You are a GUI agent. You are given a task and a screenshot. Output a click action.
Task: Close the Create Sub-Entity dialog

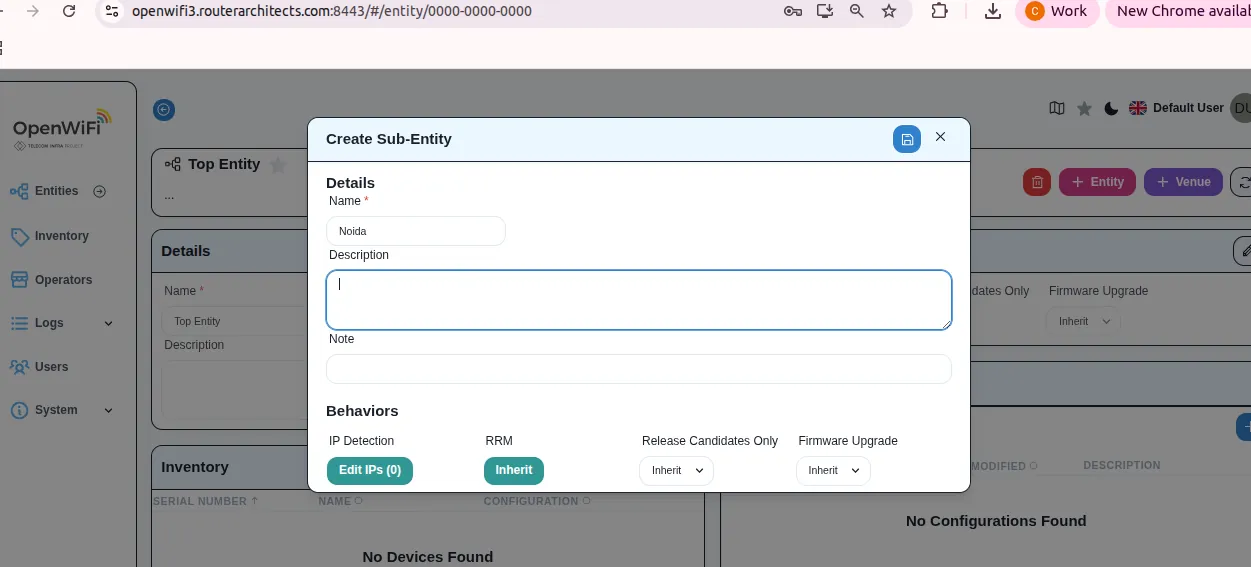(x=940, y=137)
